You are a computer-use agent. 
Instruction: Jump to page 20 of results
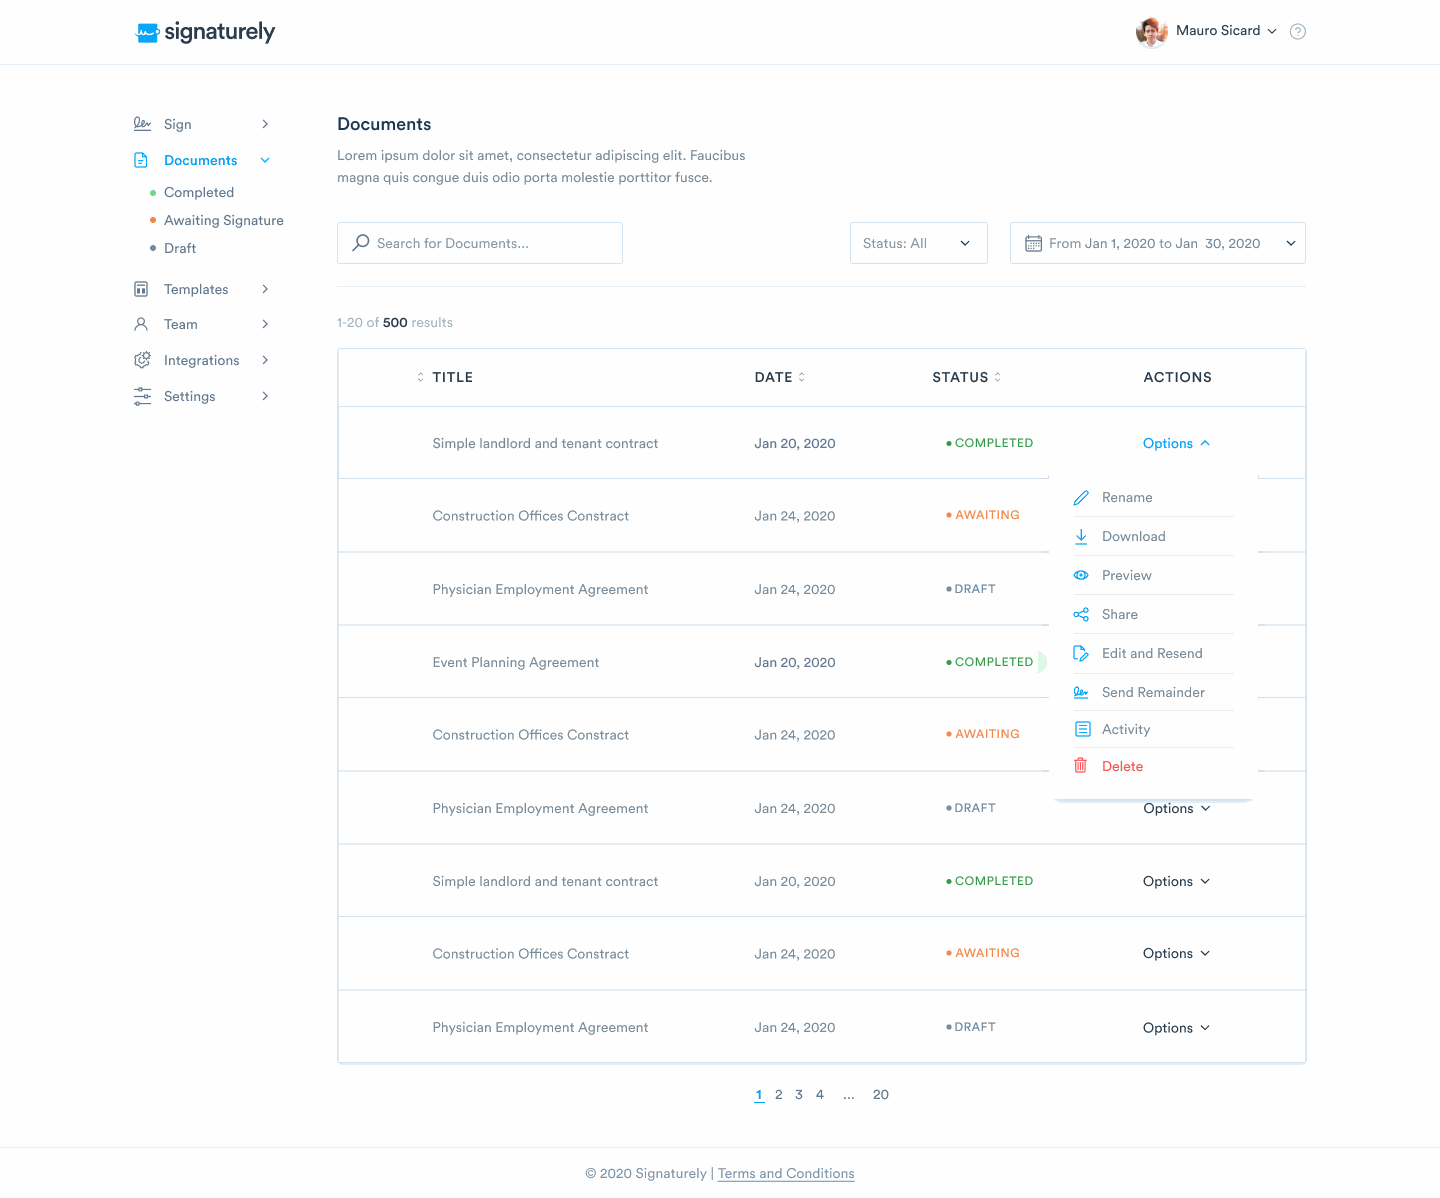881,1094
